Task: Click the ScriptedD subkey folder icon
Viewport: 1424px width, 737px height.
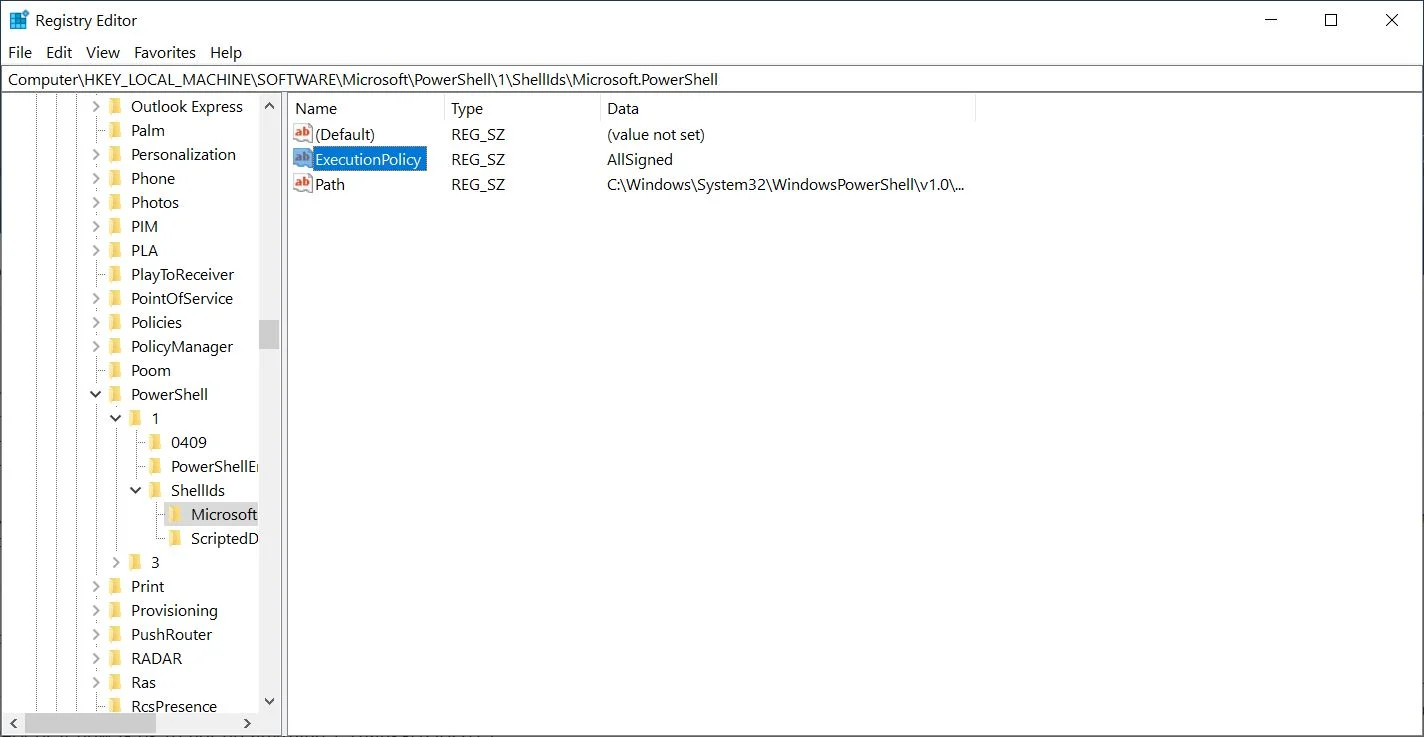Action: (x=174, y=538)
